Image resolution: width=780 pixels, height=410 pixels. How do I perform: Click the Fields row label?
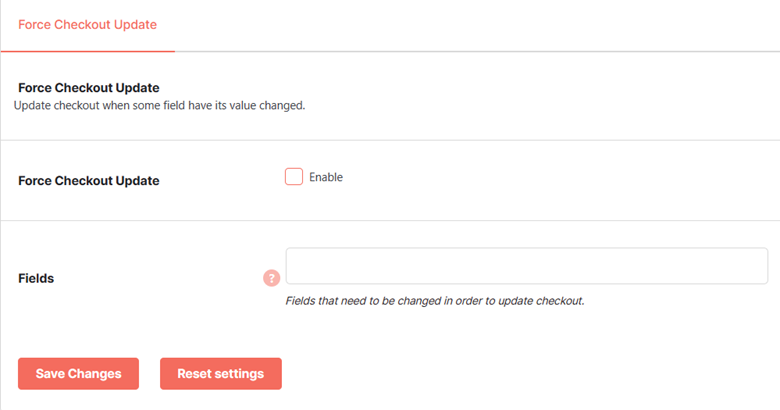coord(36,278)
